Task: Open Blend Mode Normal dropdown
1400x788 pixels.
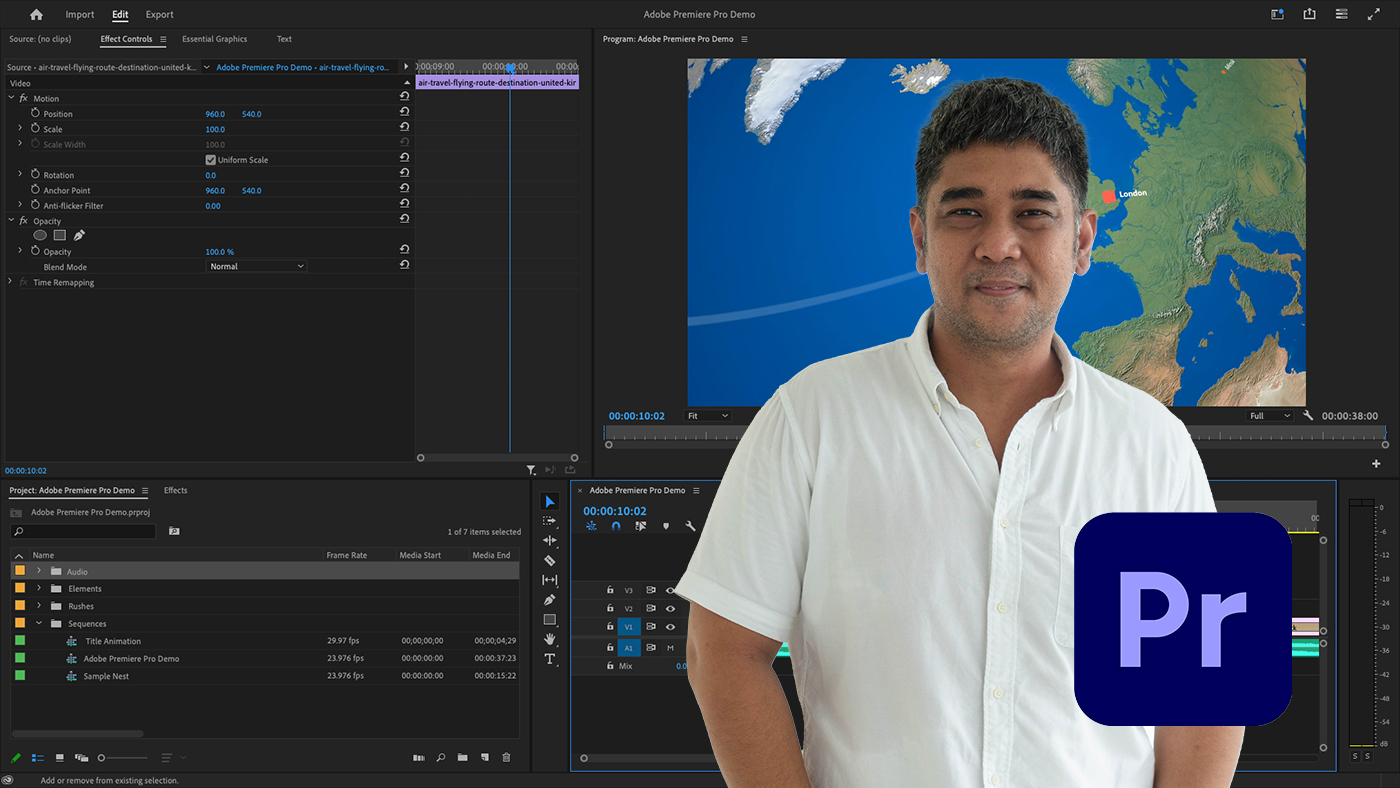Action: click(256, 266)
